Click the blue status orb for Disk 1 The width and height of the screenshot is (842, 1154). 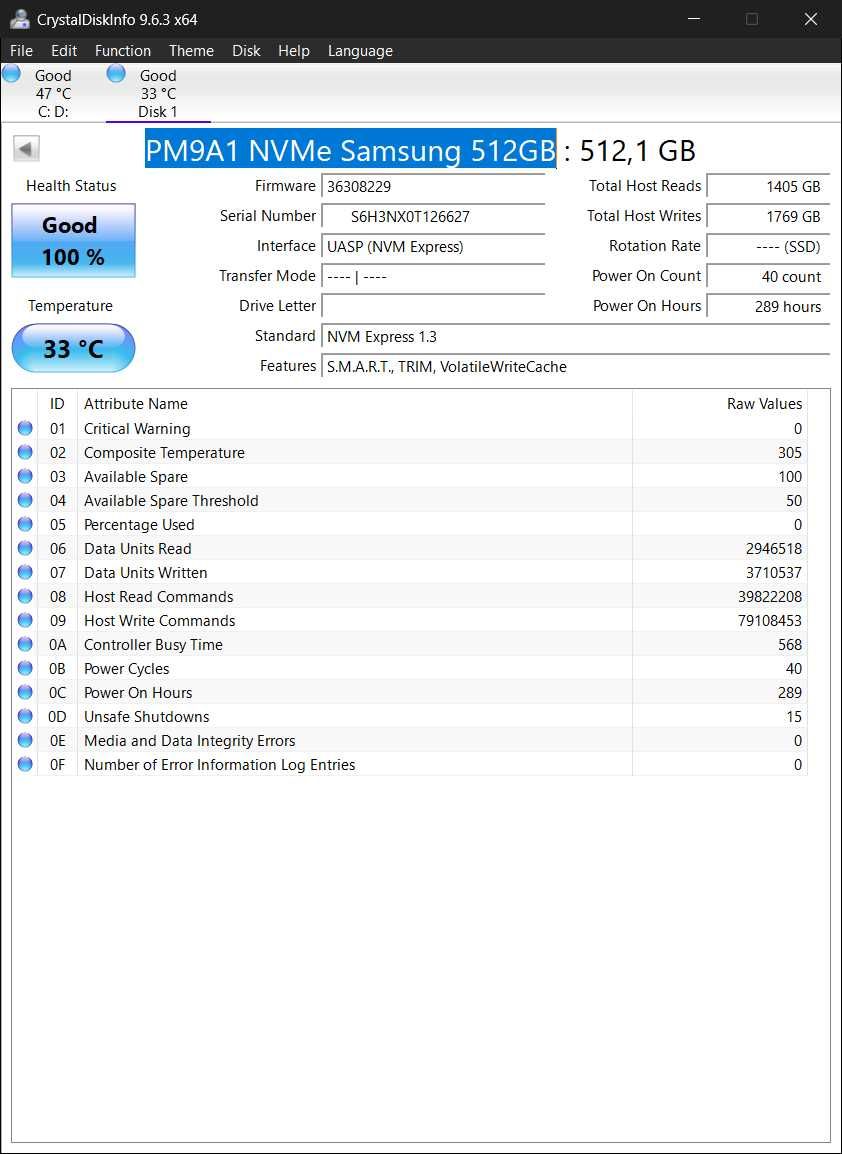point(116,74)
